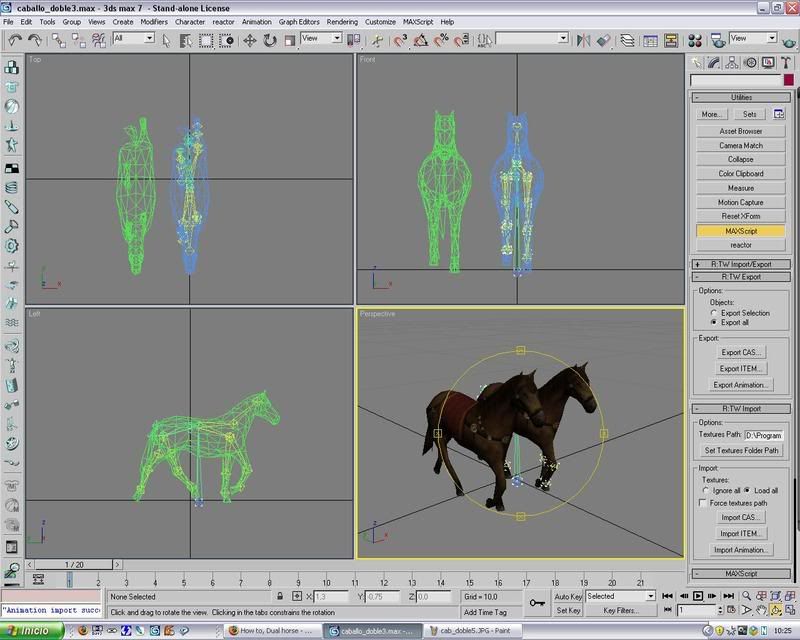Open the Utilities hammer panel tab
The image size is (800, 640).
(786, 63)
